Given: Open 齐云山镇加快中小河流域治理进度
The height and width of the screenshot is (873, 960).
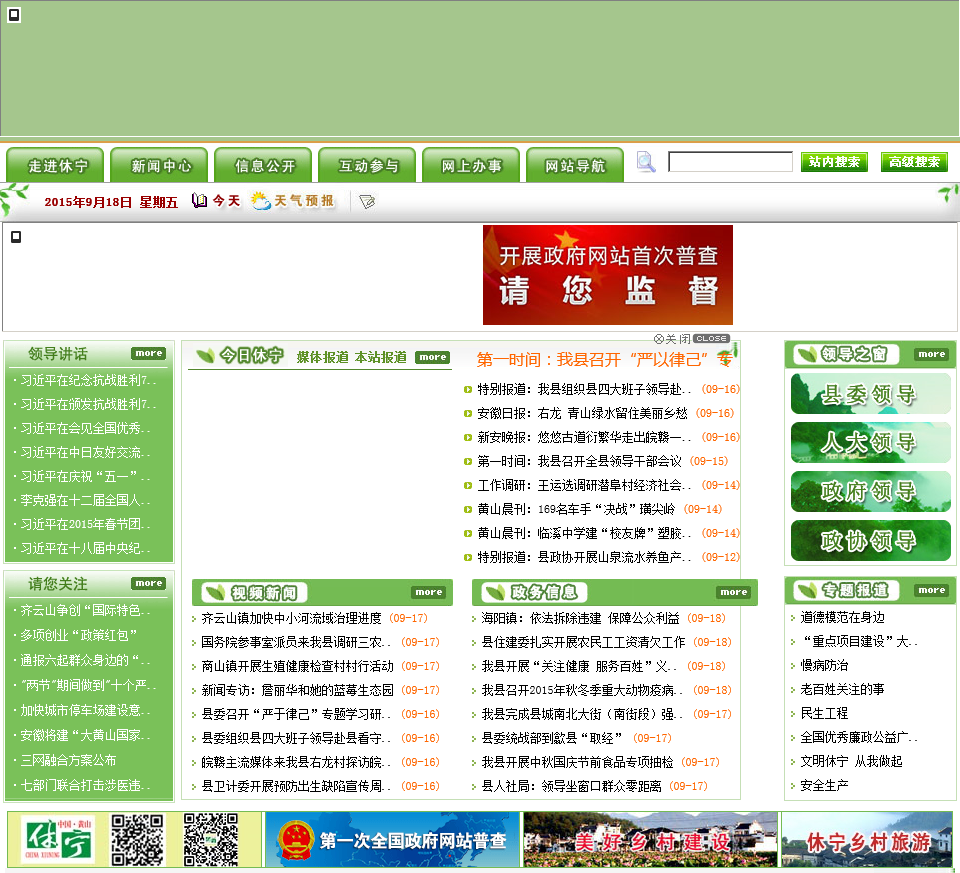Looking at the screenshot, I should click(291, 618).
